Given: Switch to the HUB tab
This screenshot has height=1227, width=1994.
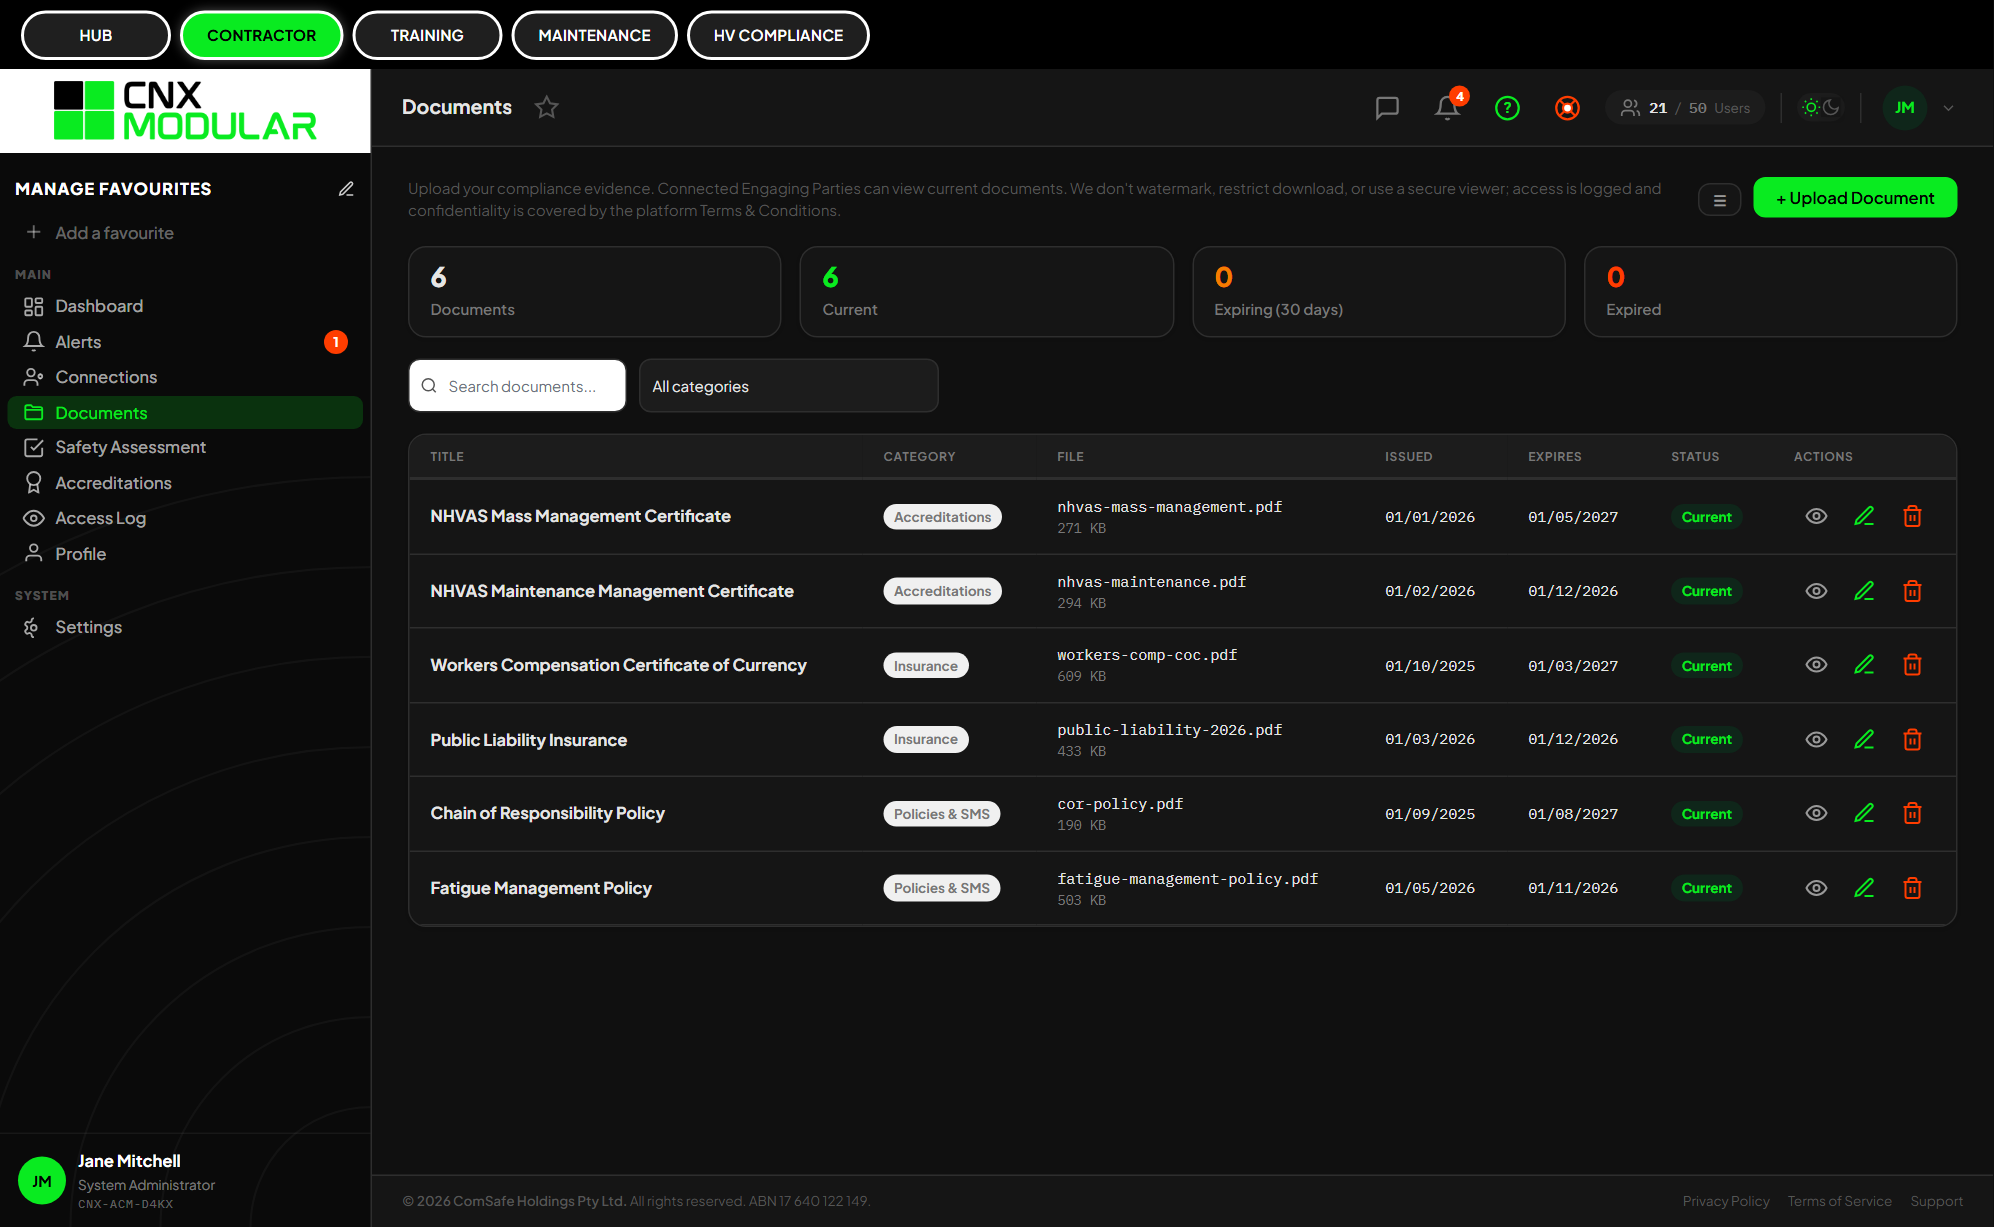Looking at the screenshot, I should [x=96, y=35].
